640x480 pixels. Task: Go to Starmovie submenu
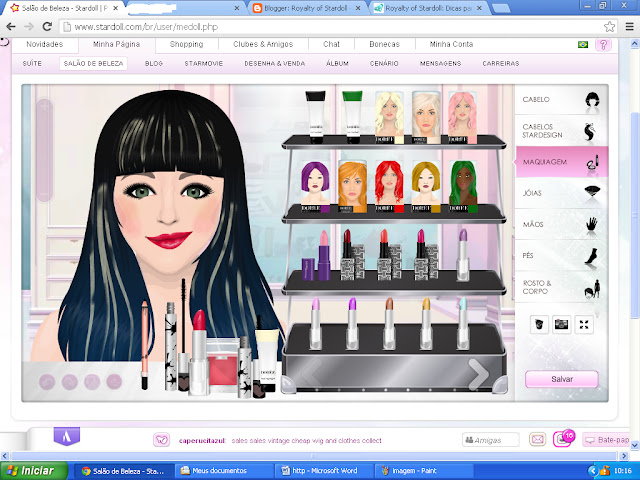point(204,64)
